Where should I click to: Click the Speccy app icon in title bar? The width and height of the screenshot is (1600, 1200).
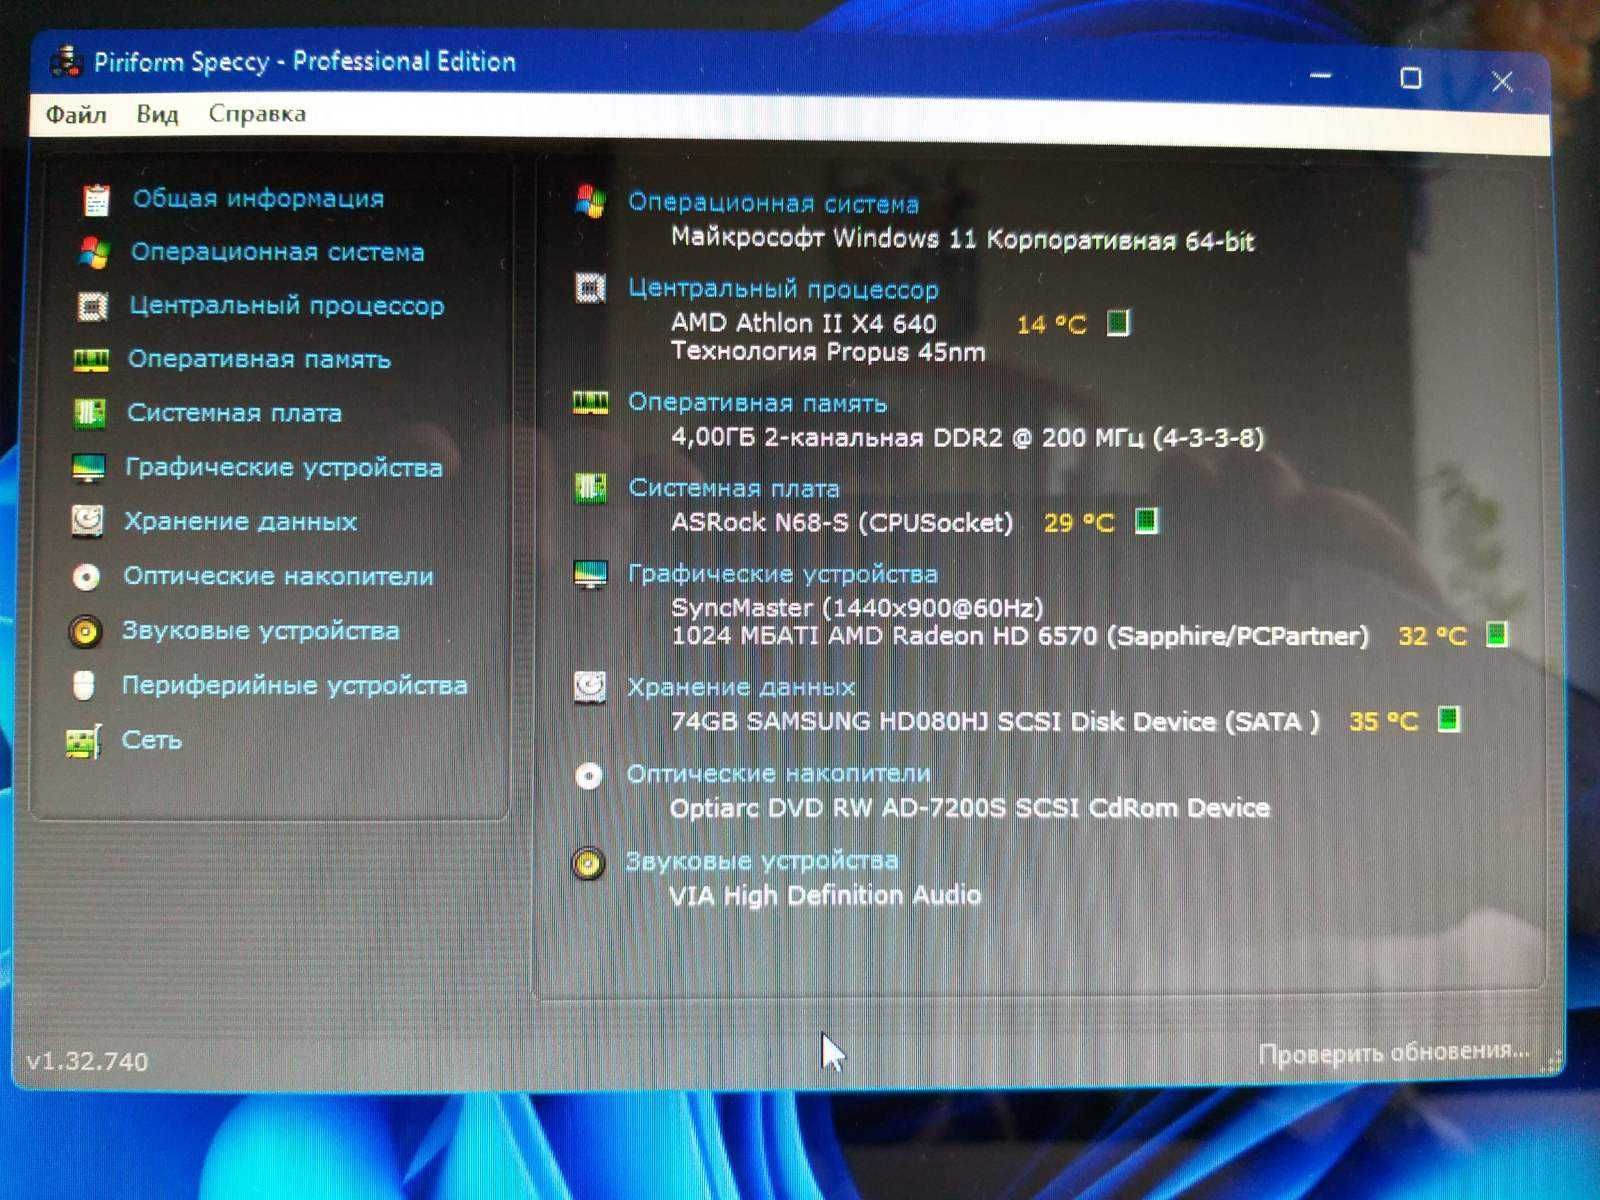(66, 61)
